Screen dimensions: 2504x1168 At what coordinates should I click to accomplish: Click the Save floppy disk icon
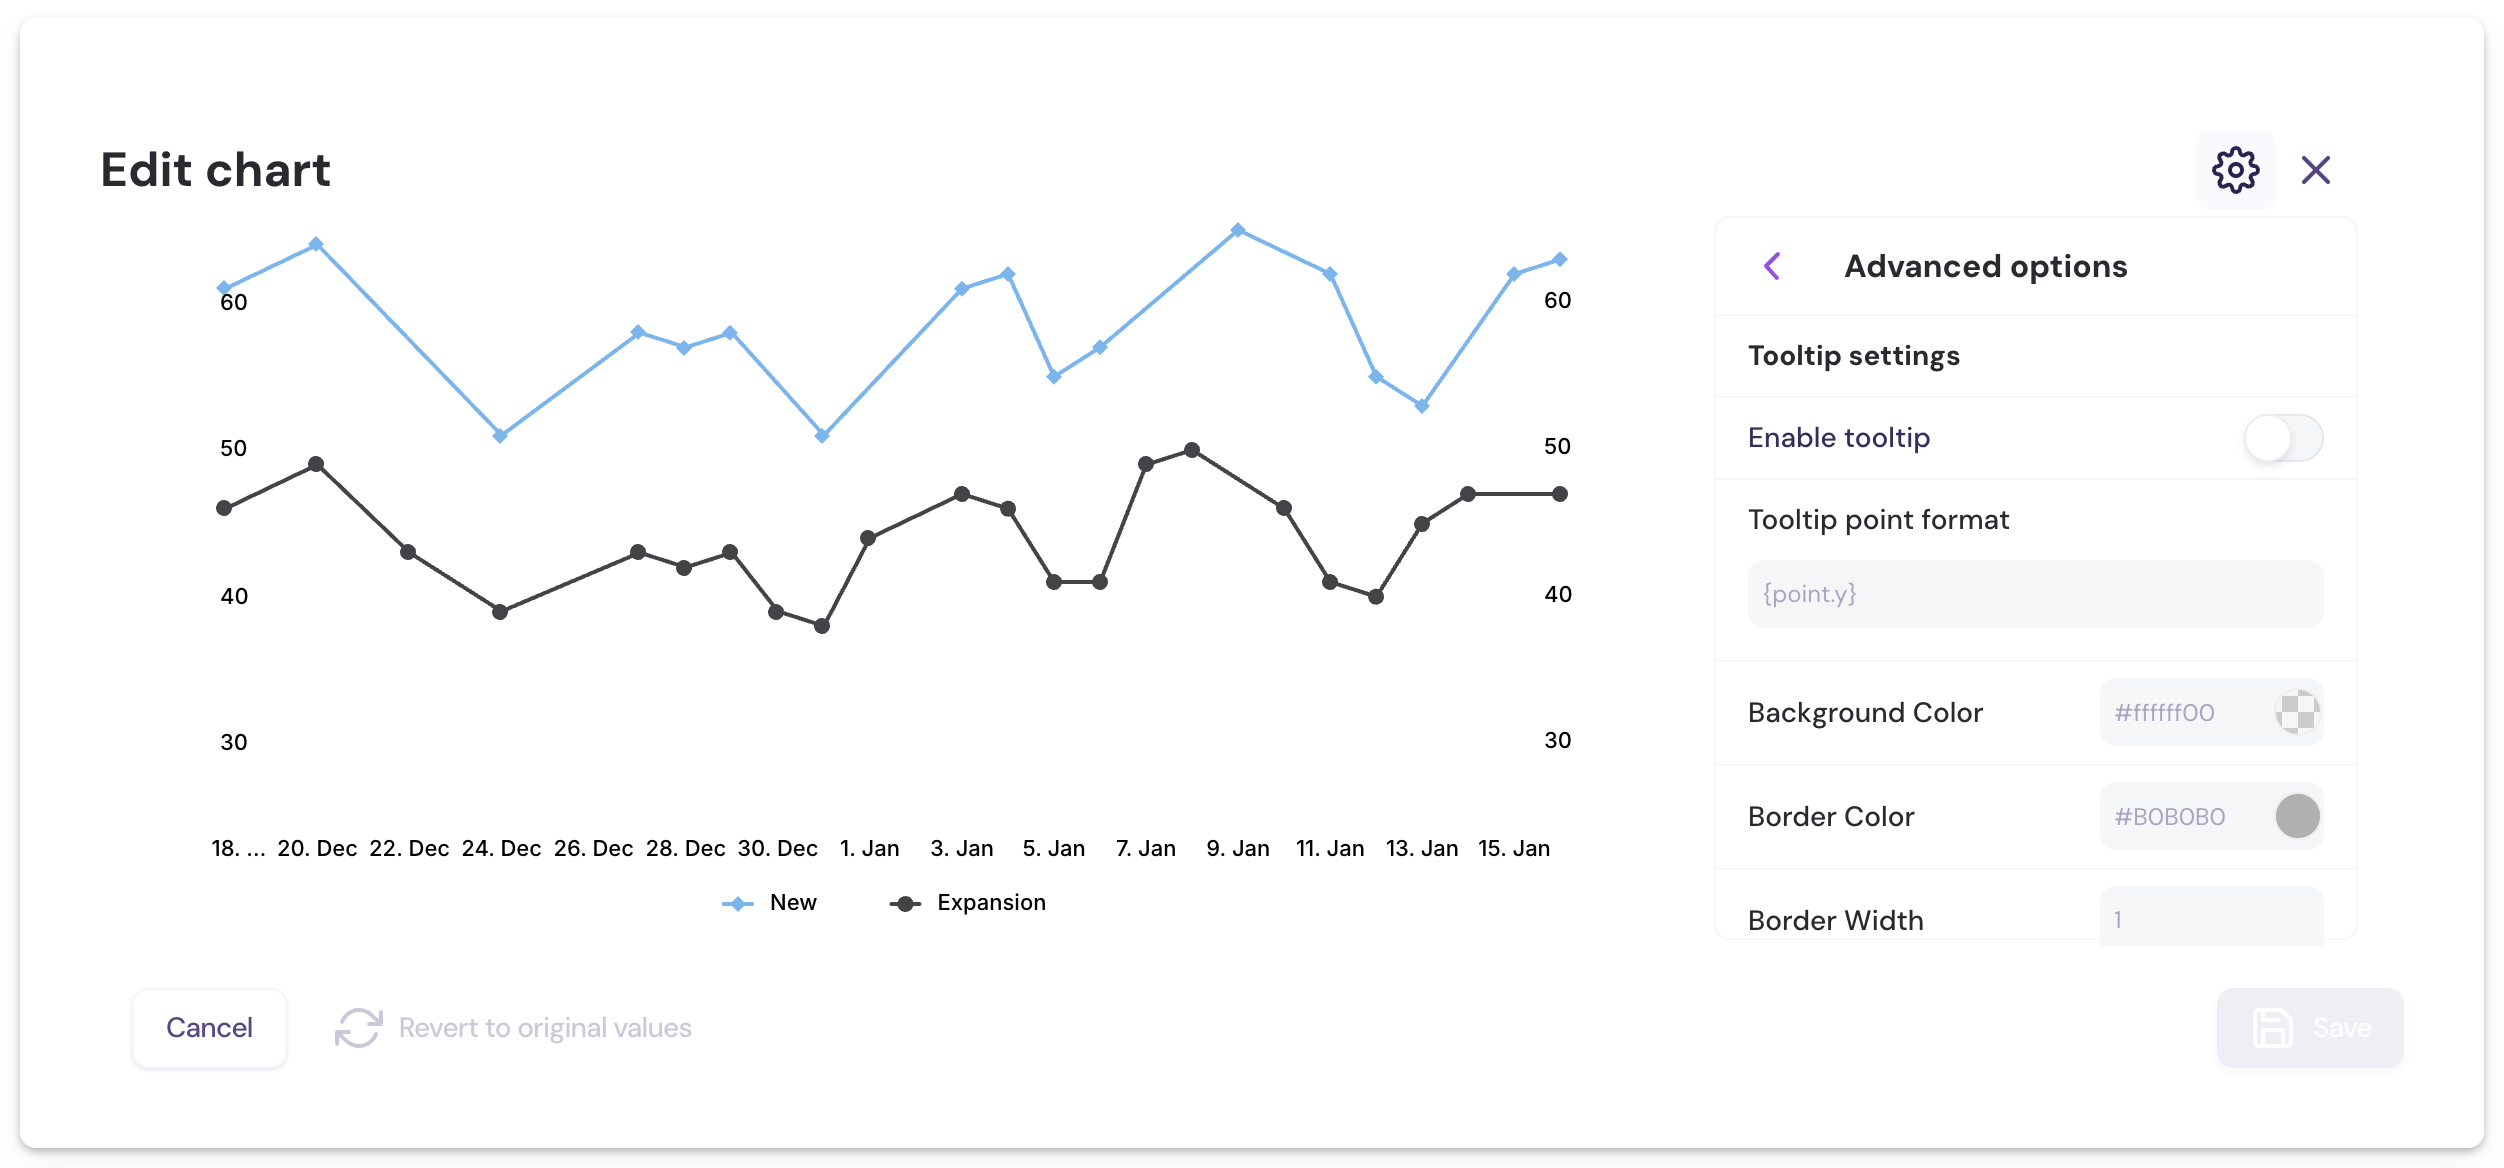click(x=2272, y=1027)
